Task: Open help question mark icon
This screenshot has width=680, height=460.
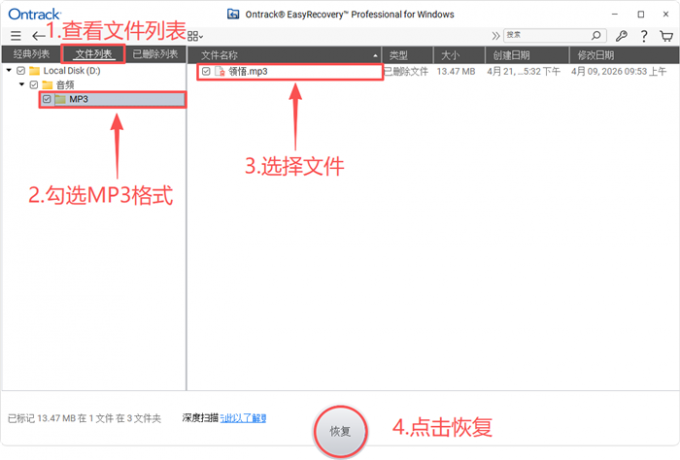Action: click(x=644, y=36)
